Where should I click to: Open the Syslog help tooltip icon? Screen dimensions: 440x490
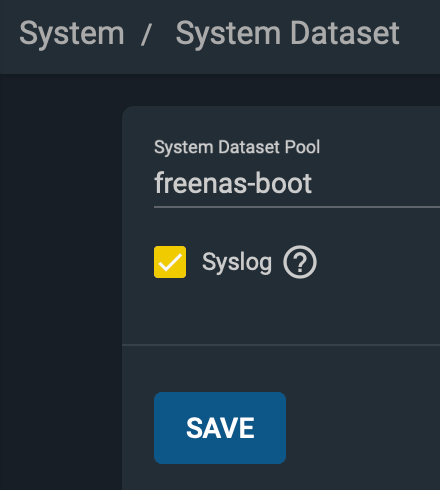tap(300, 262)
